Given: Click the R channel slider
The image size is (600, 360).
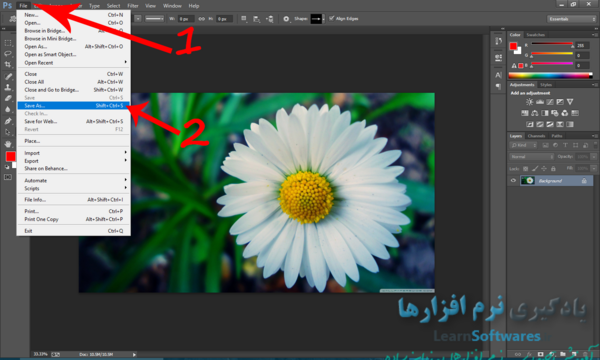Looking at the screenshot, I should [x=552, y=45].
